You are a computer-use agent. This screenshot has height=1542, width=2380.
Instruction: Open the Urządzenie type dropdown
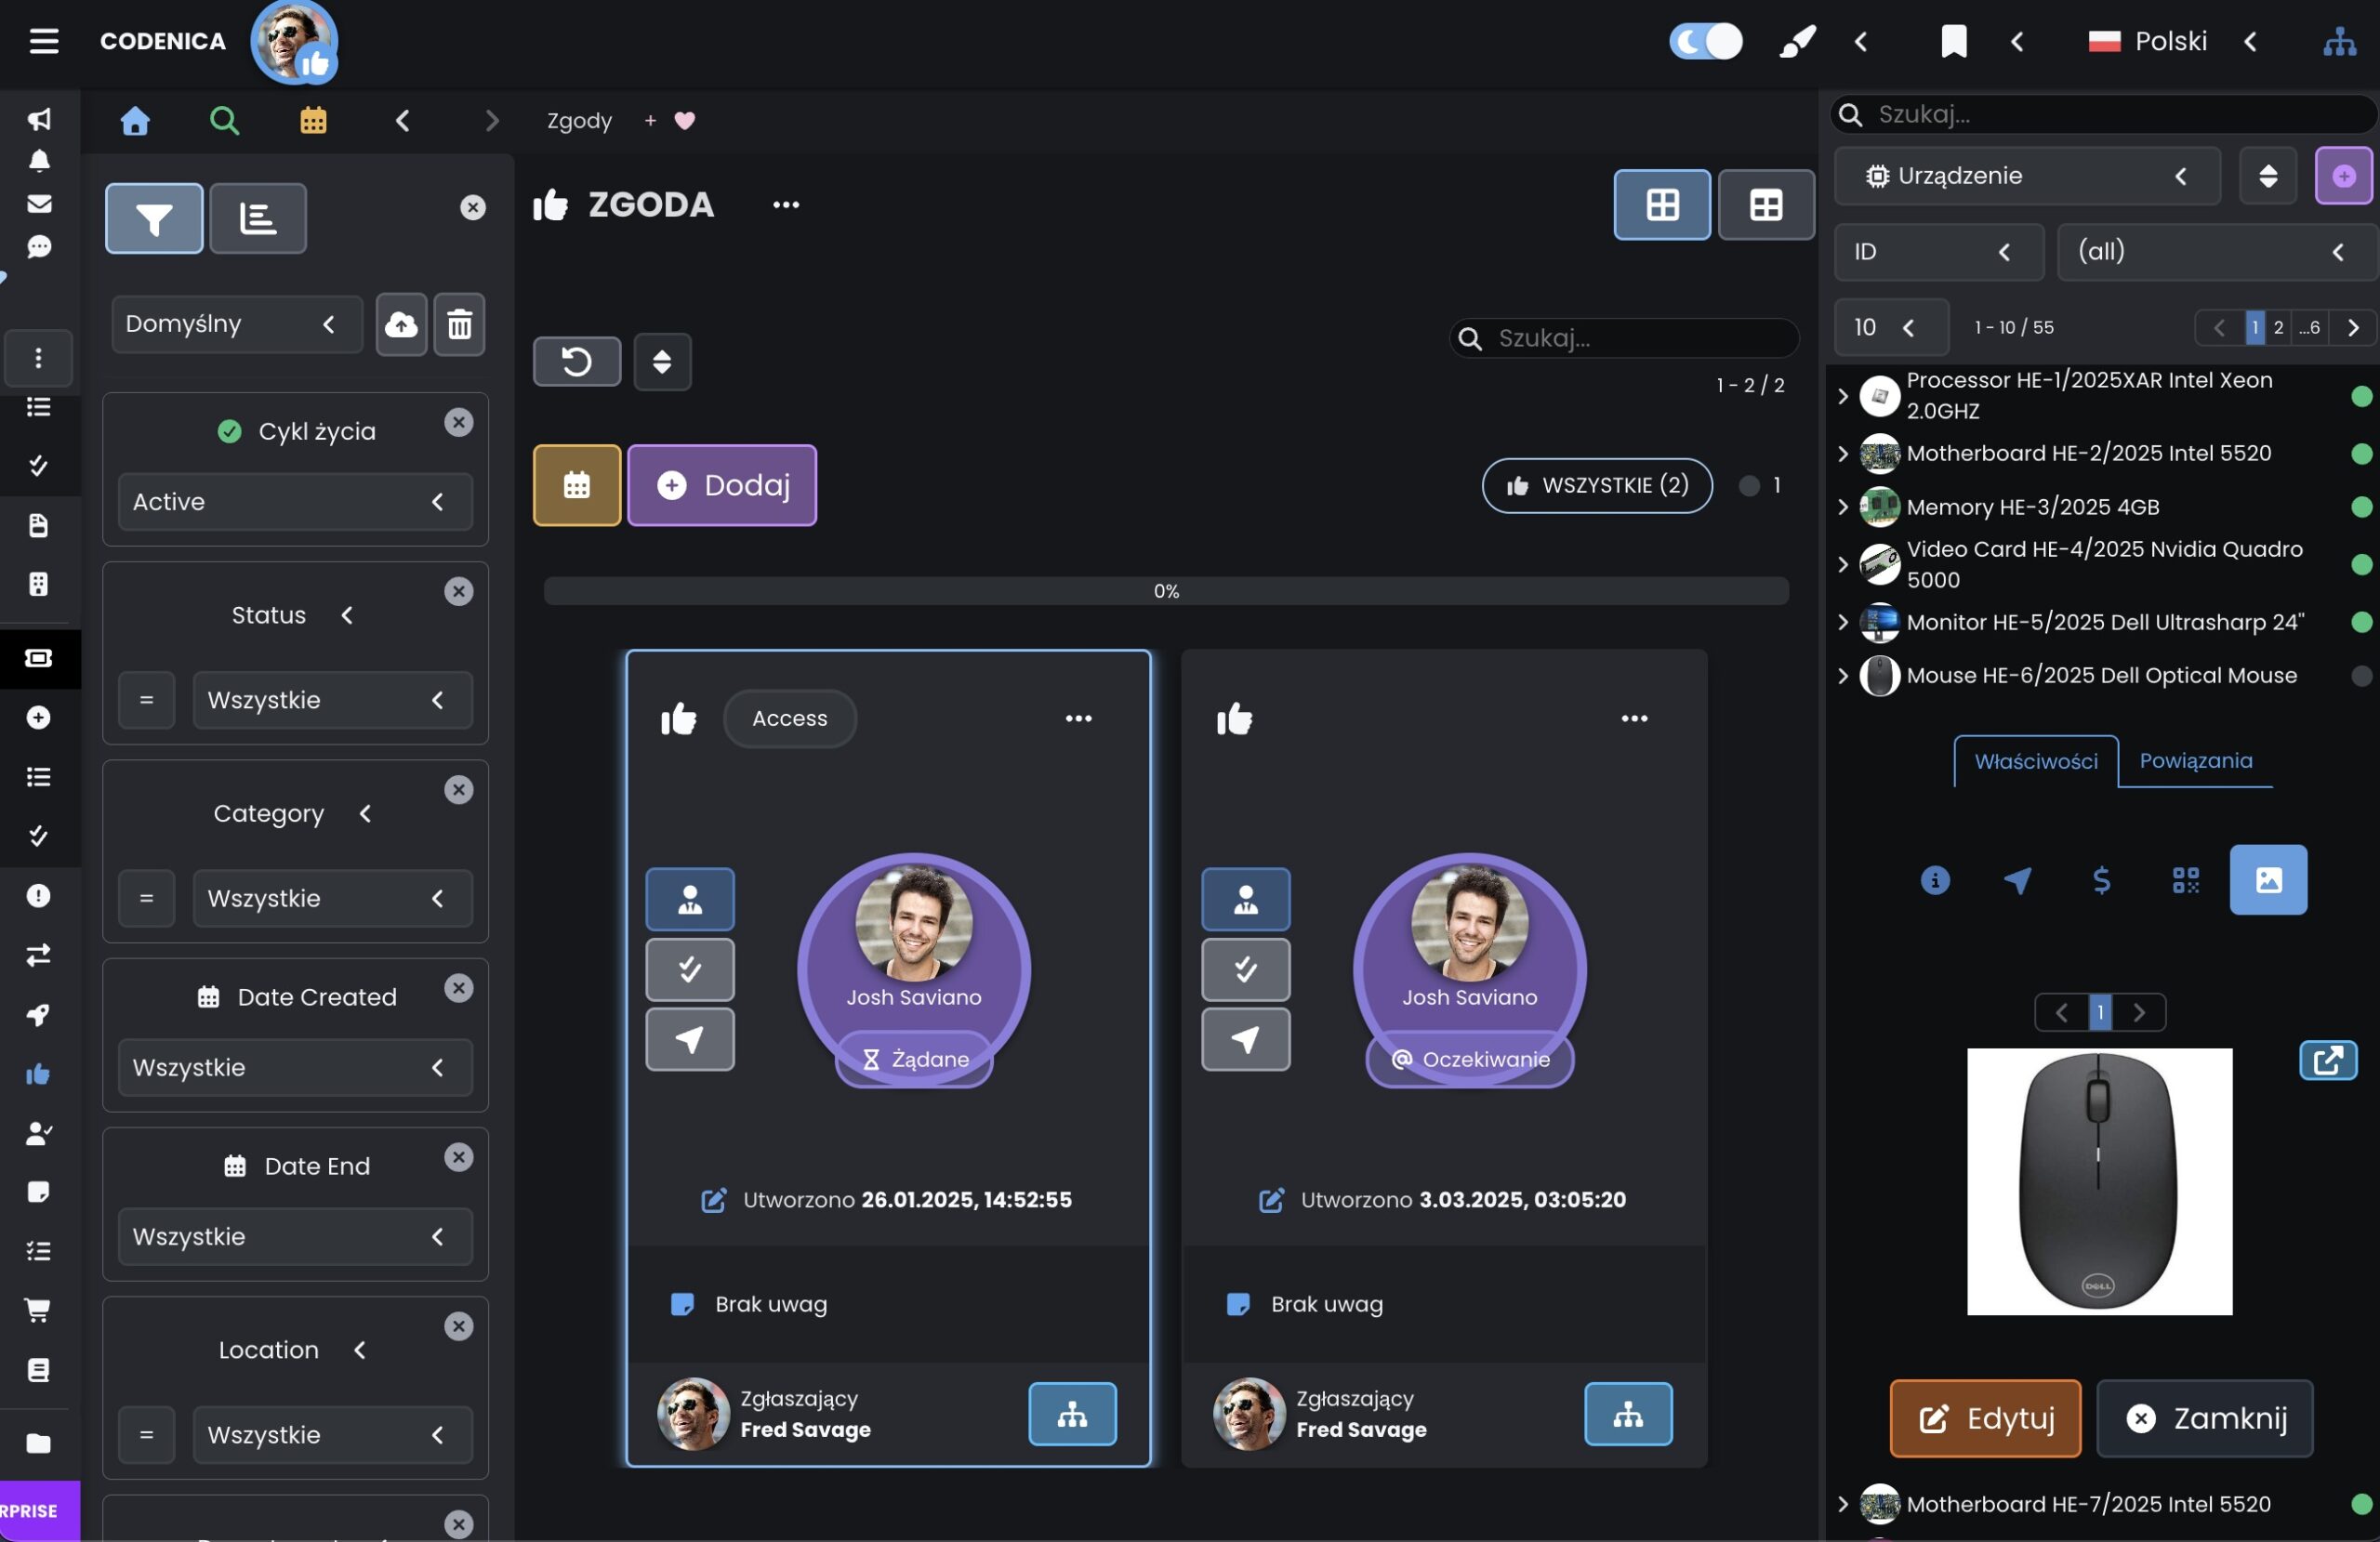click(2026, 176)
